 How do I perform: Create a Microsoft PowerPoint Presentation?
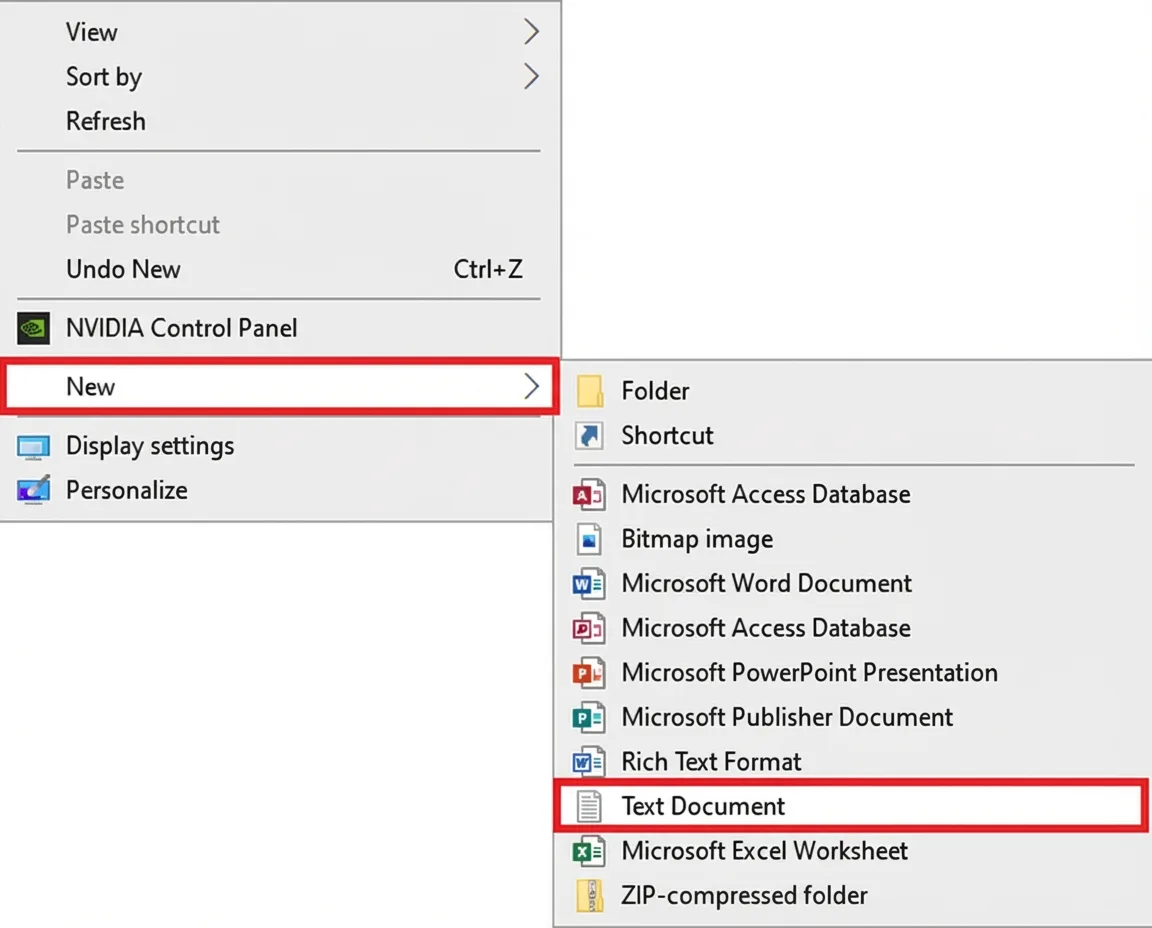tap(850, 672)
